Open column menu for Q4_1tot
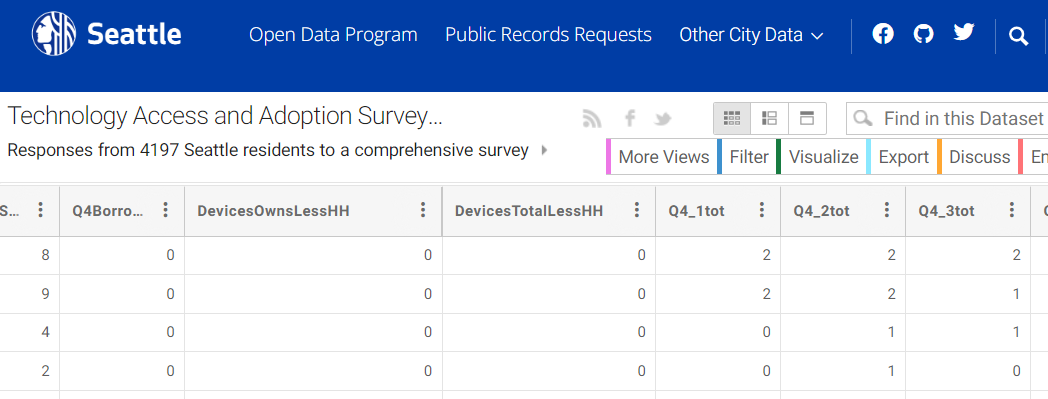Screen dimensions: 1048x399 click(761, 211)
